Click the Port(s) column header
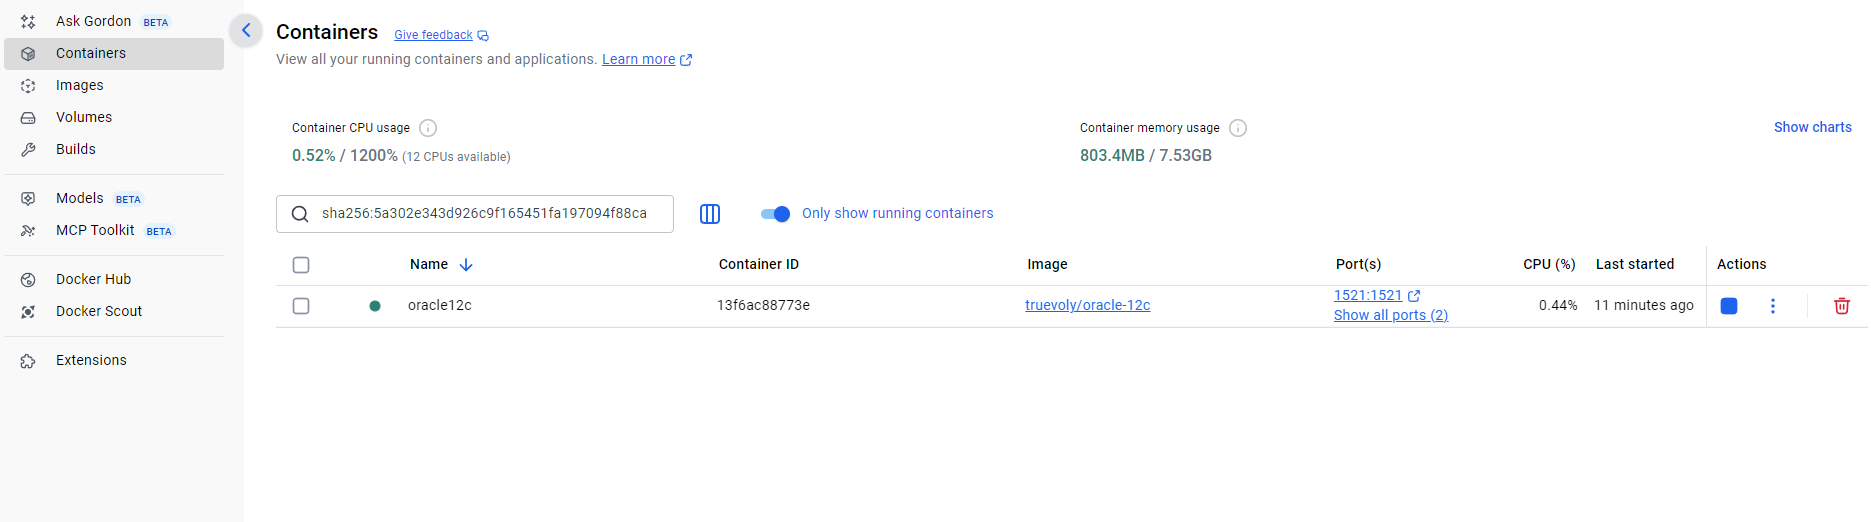The height and width of the screenshot is (522, 1871). (x=1358, y=265)
